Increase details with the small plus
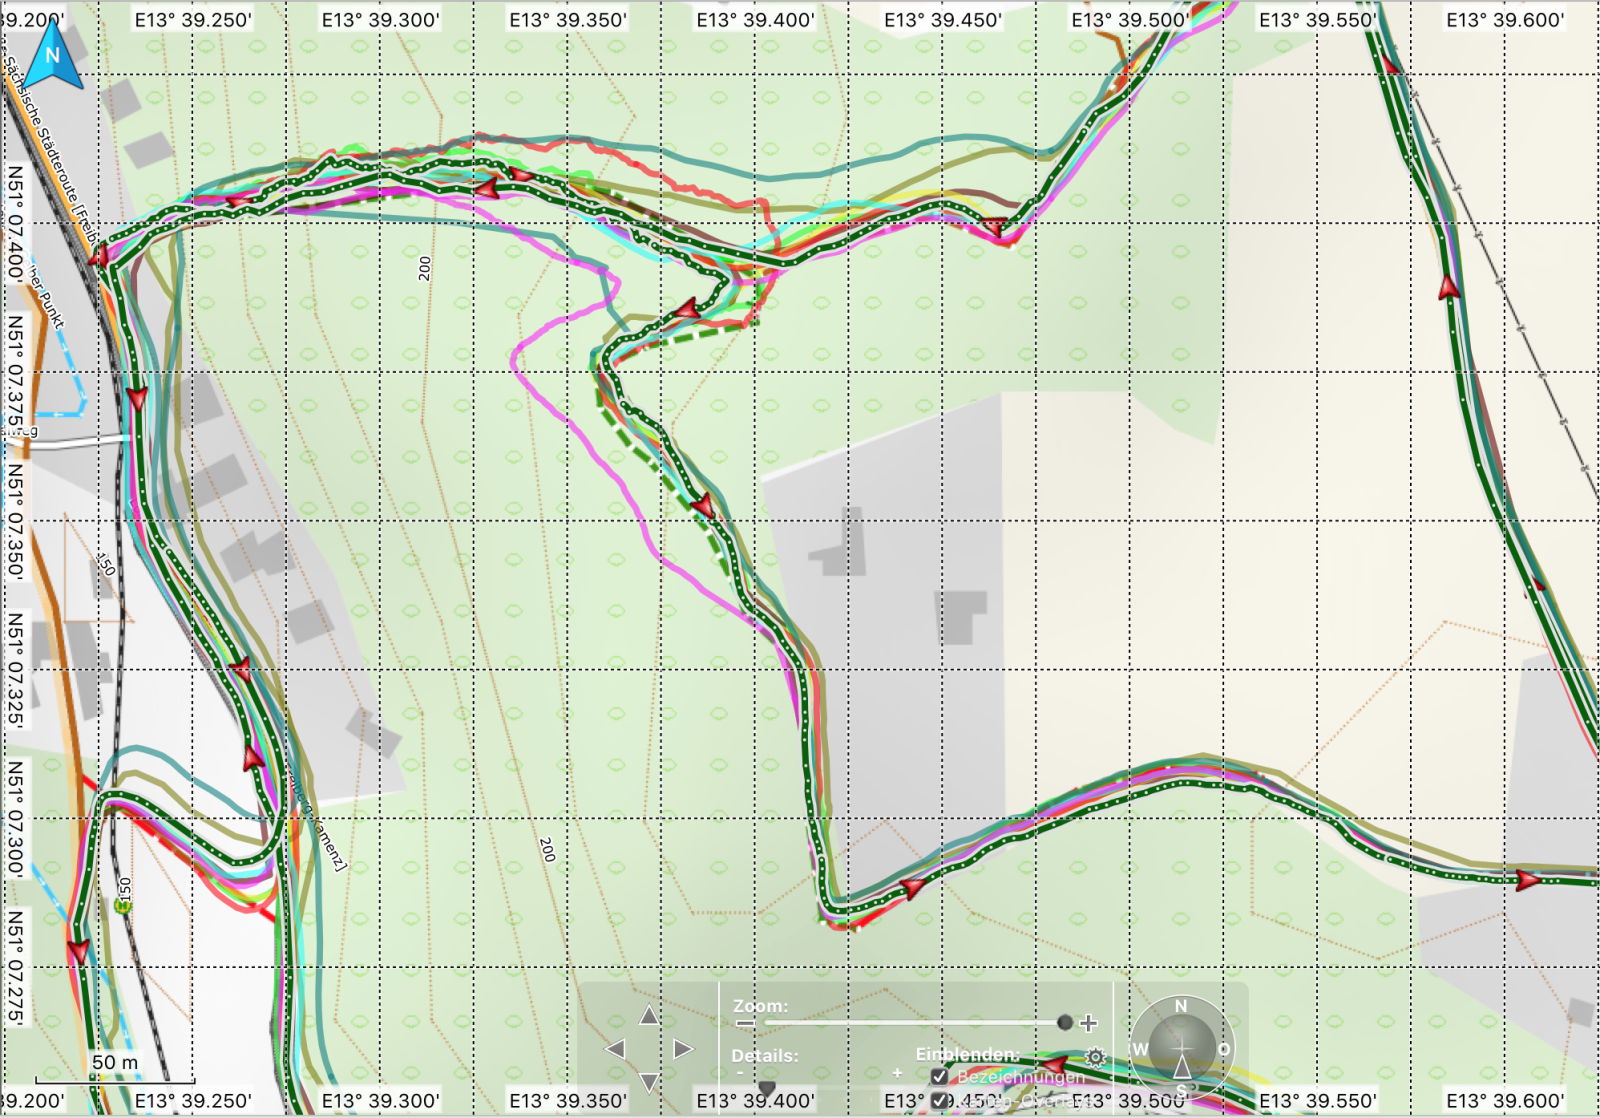Screen dimensions: 1600x1118 click(x=897, y=1073)
